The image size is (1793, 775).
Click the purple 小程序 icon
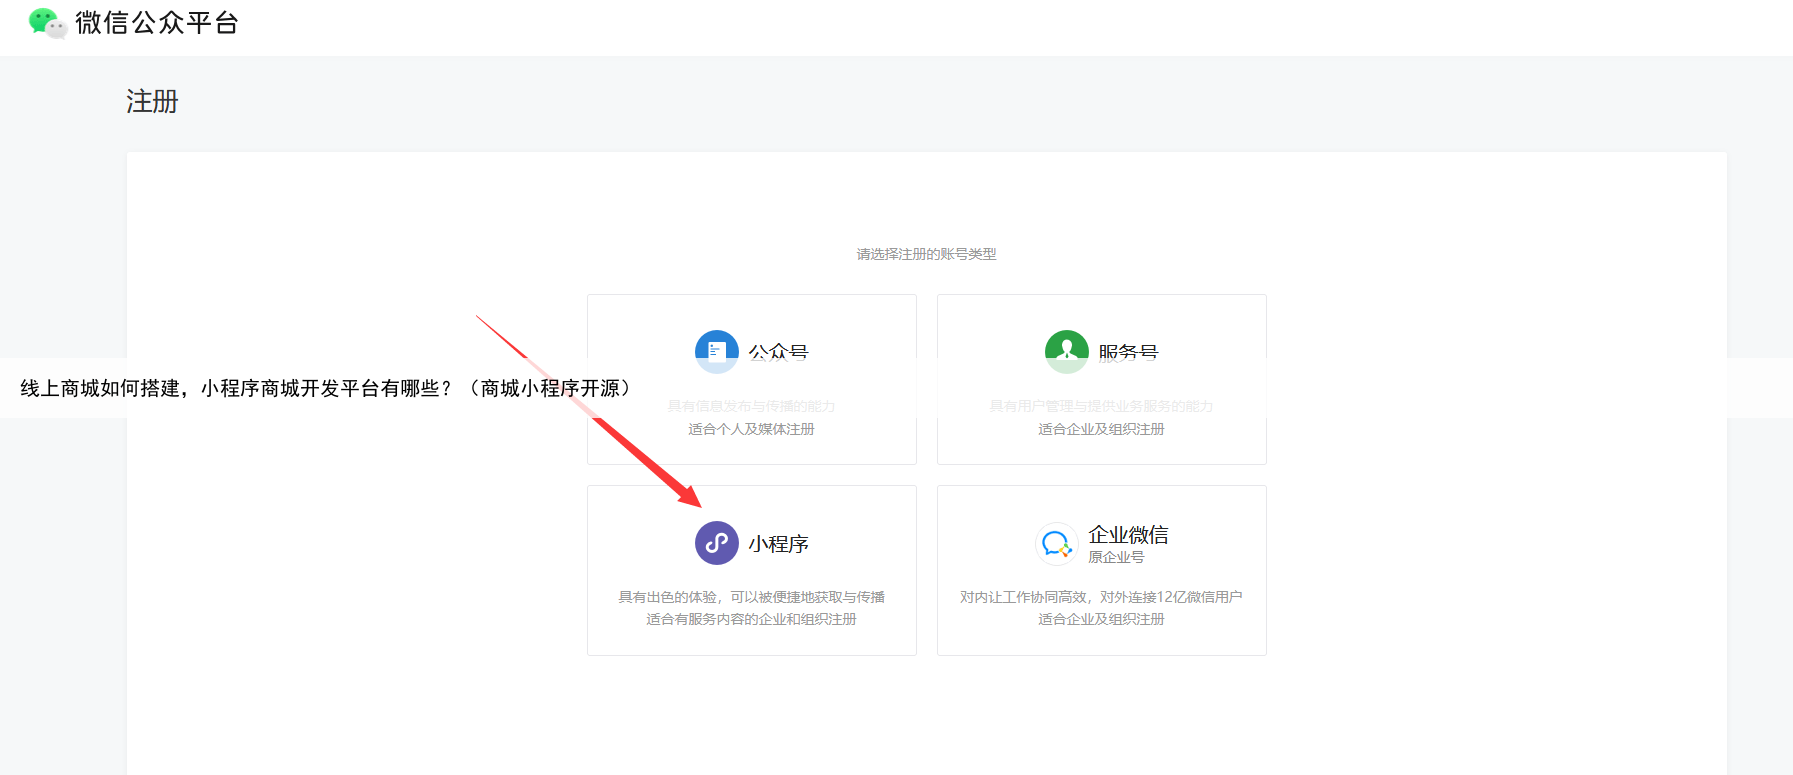[x=716, y=543]
